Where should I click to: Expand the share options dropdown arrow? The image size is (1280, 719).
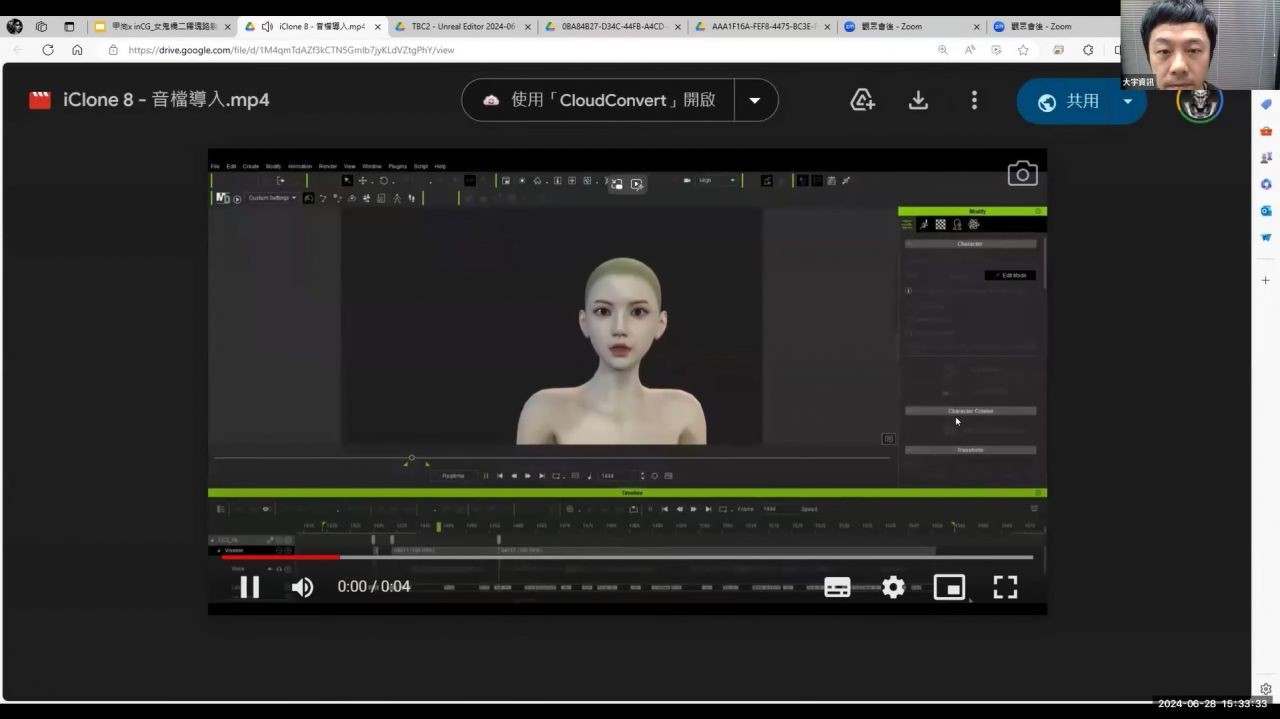coord(1128,101)
